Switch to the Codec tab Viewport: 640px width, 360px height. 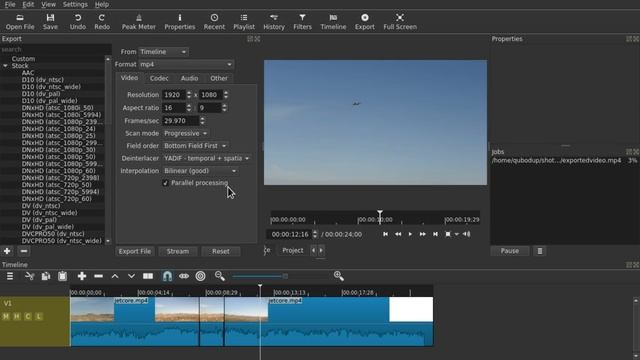click(159, 78)
